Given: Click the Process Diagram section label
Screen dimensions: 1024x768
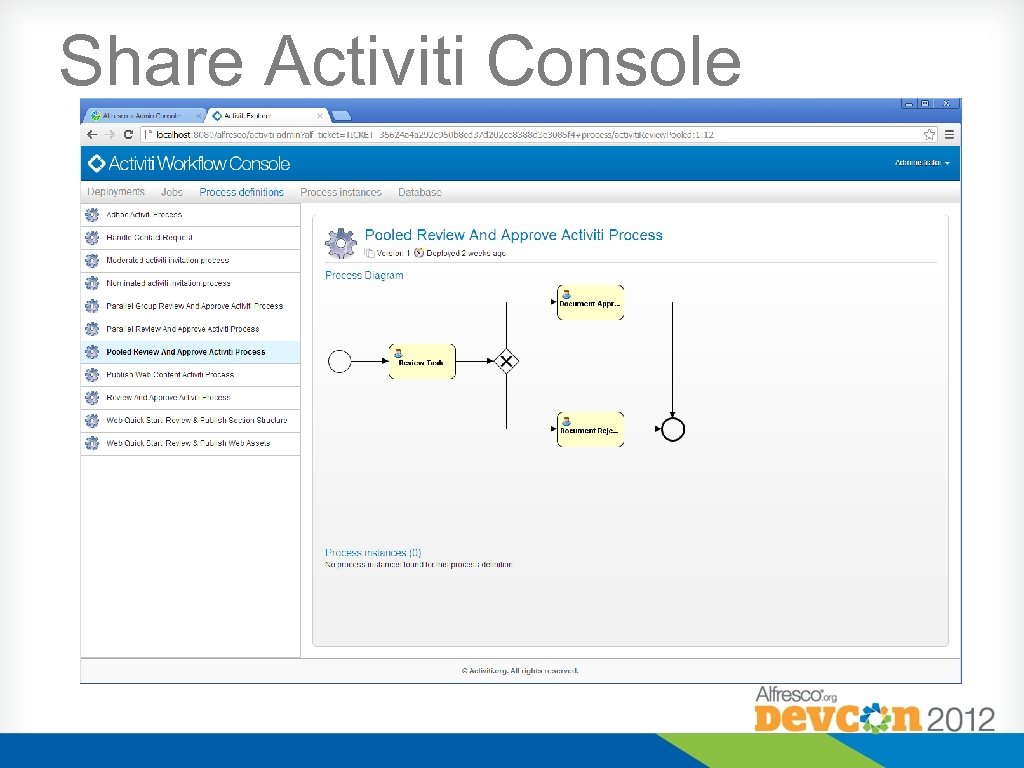Looking at the screenshot, I should 364,276.
